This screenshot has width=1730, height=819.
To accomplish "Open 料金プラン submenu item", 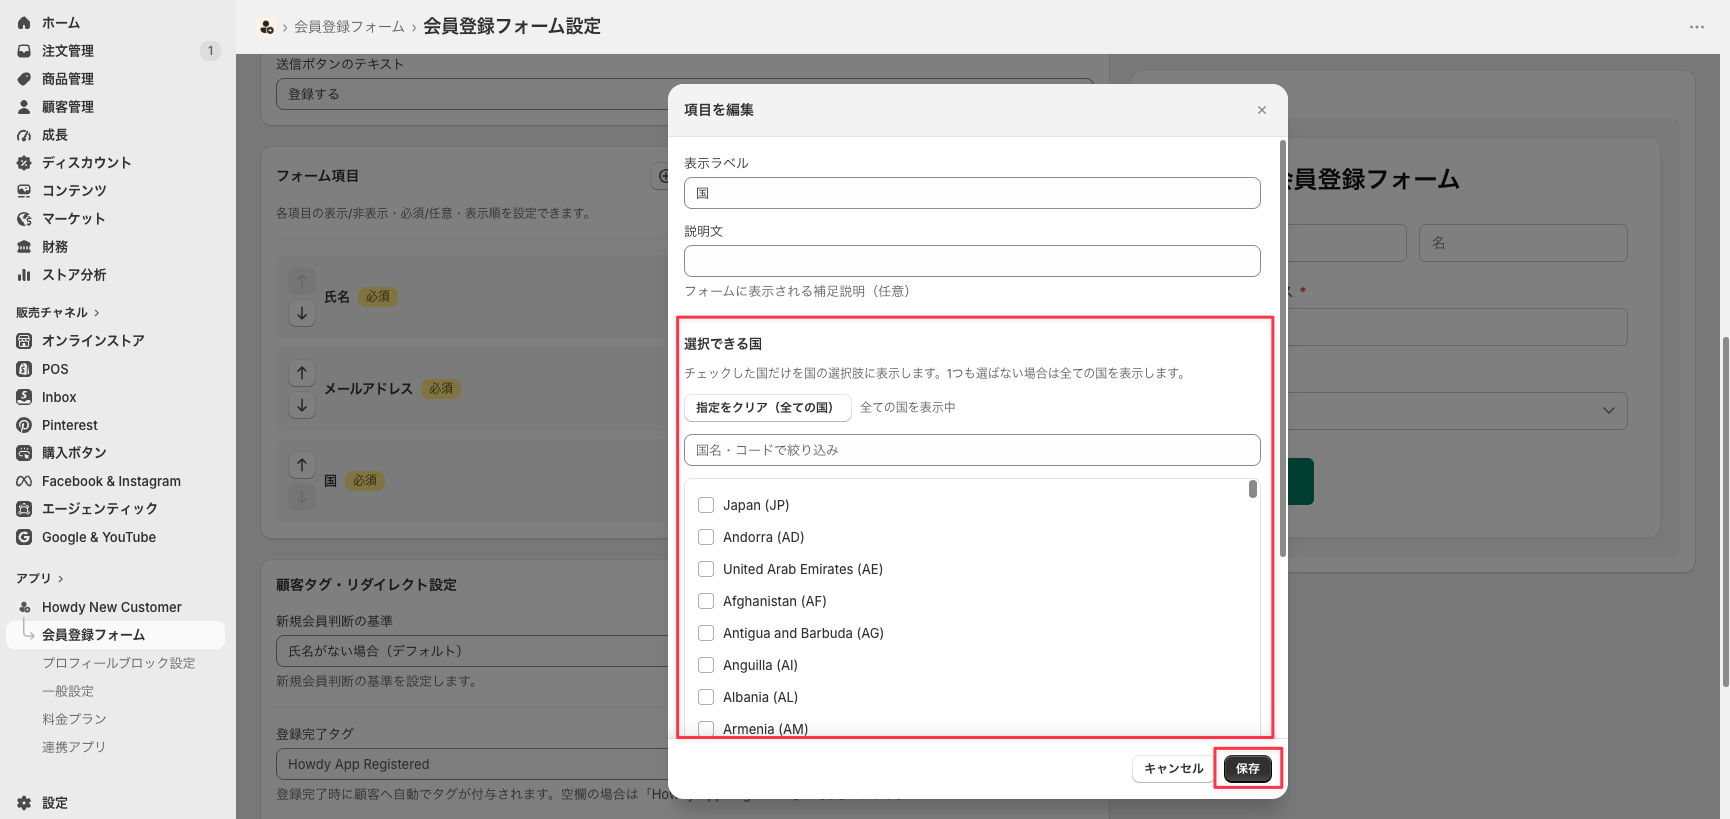I will (74, 719).
